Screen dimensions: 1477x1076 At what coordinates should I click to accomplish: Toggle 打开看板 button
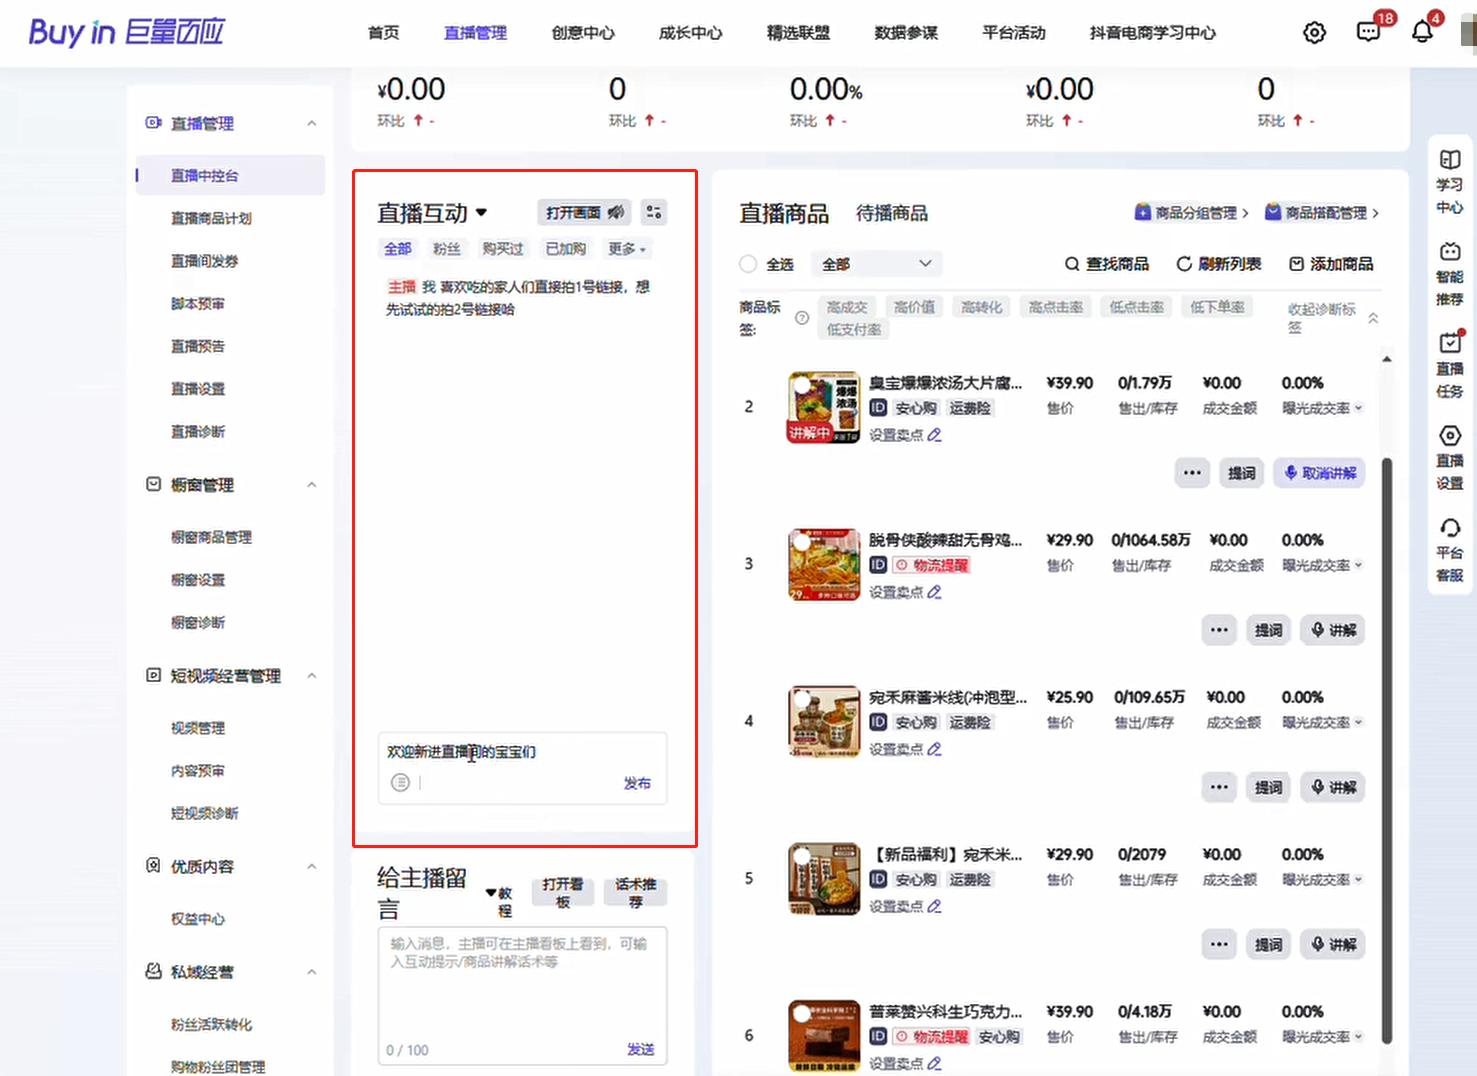point(563,893)
